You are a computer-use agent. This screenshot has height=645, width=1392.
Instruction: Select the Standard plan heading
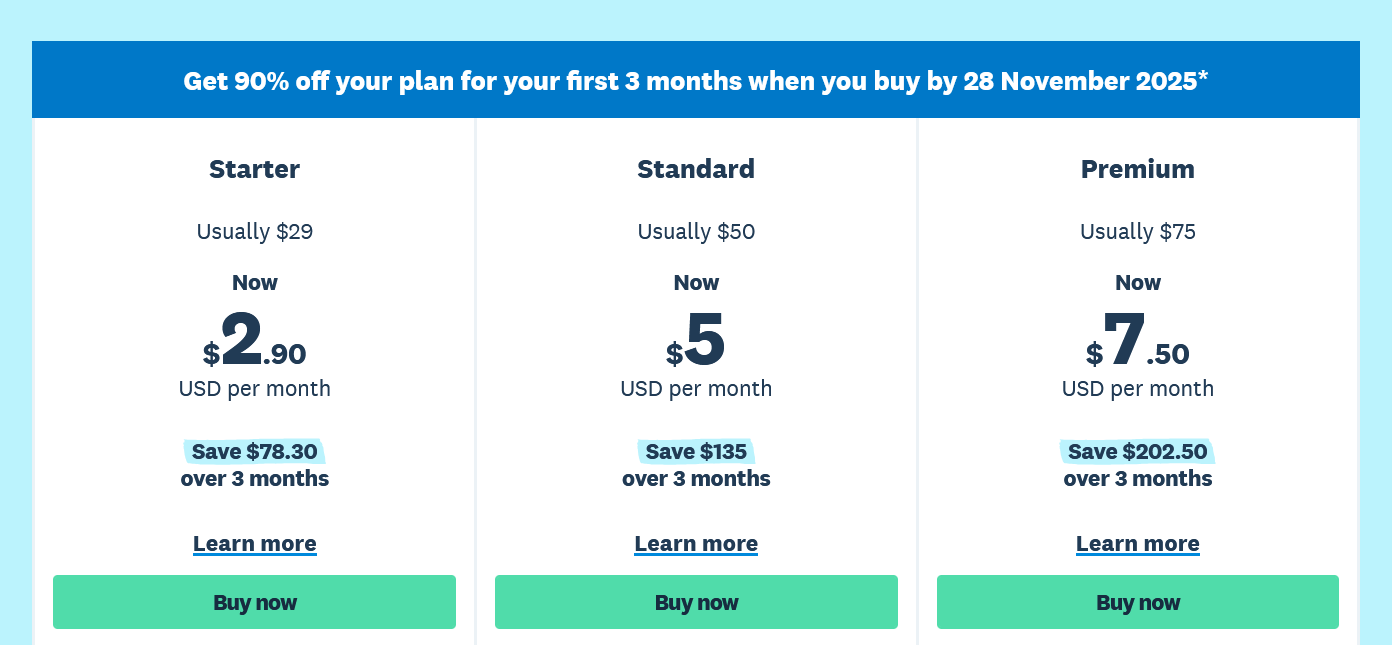[x=696, y=169]
